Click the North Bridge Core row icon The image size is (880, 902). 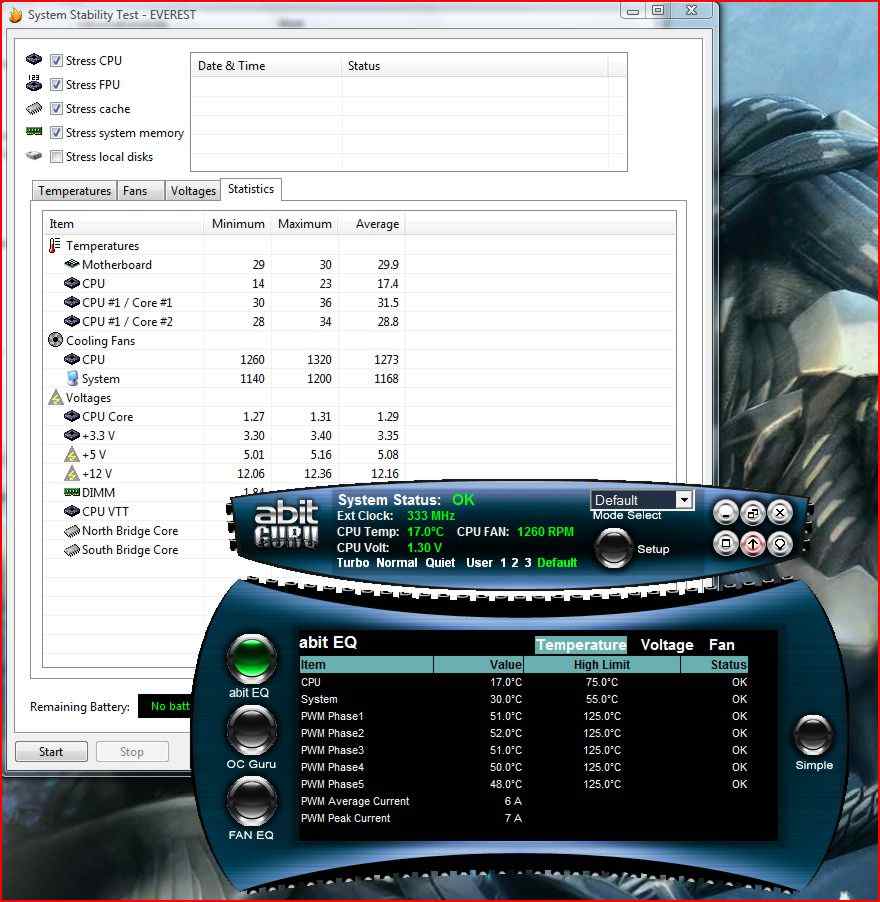coord(72,530)
